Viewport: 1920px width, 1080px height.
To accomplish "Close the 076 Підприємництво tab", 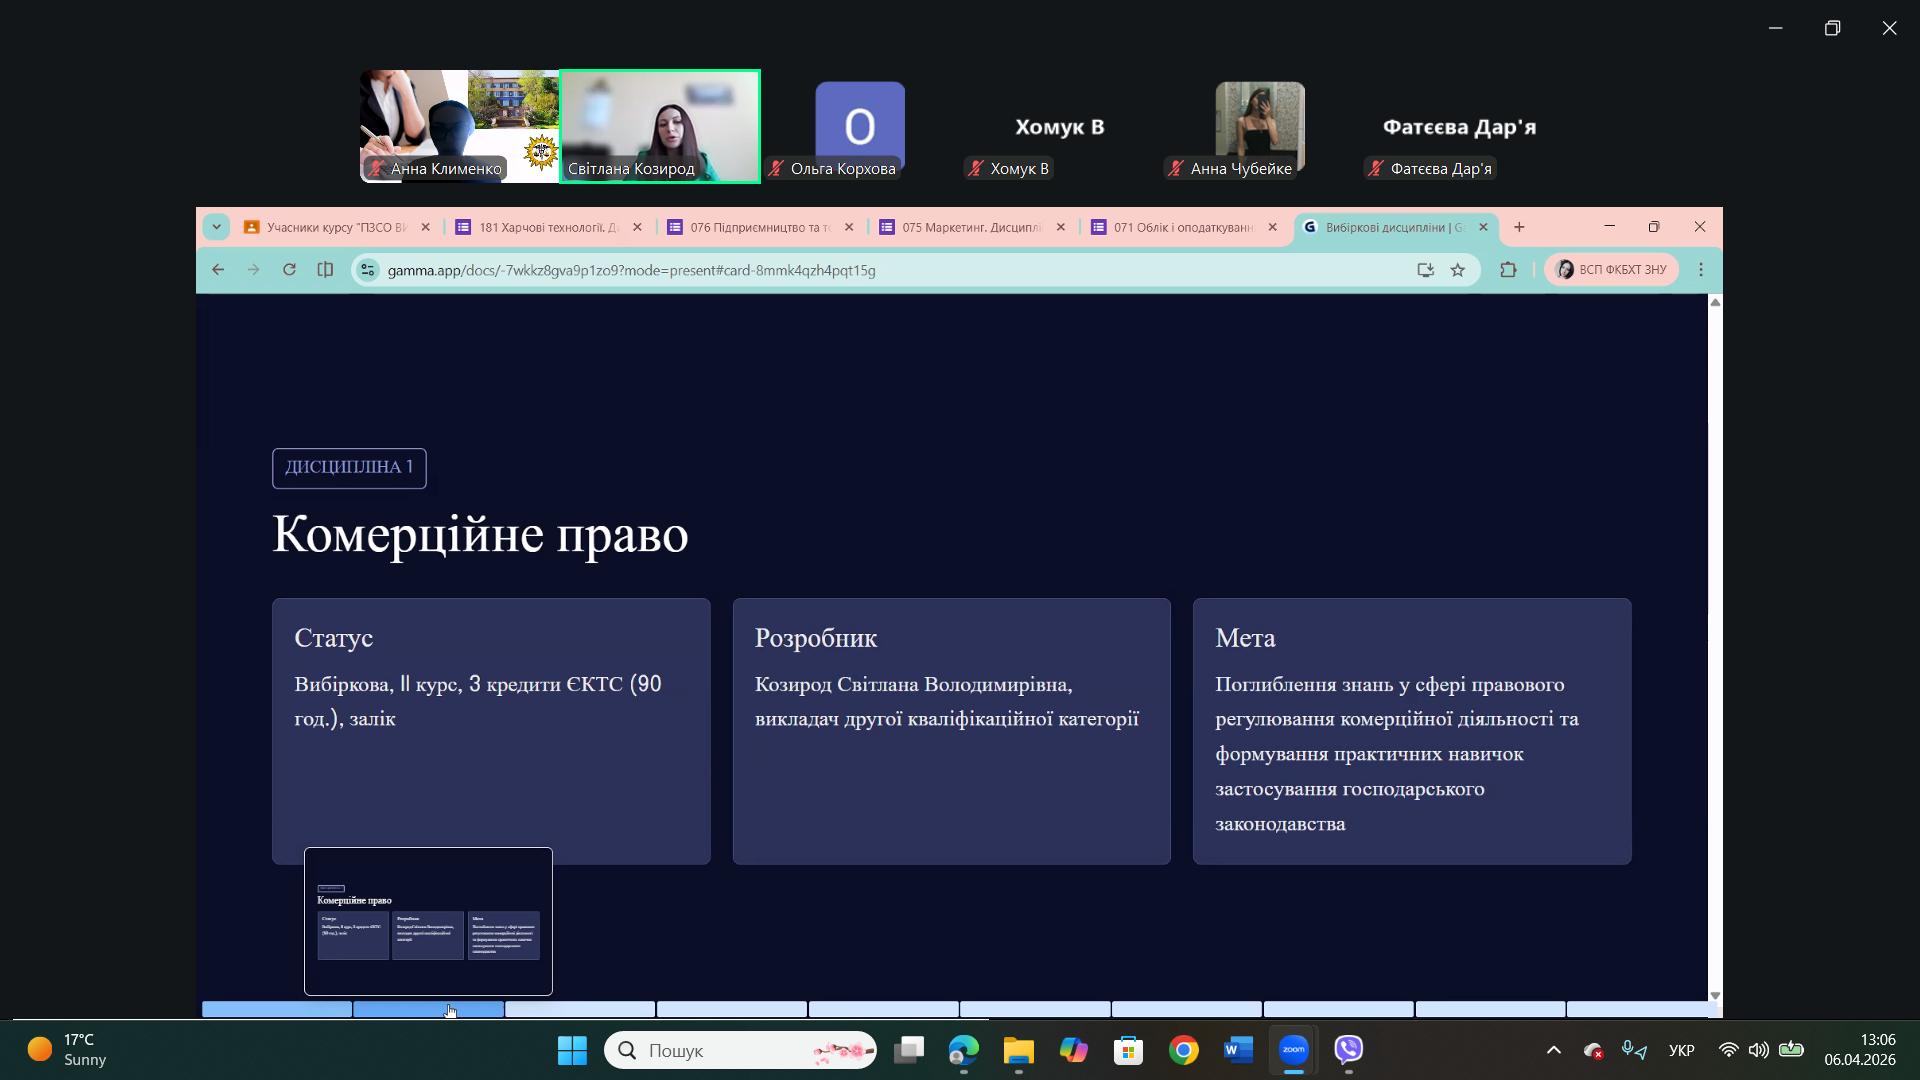I will click(849, 228).
